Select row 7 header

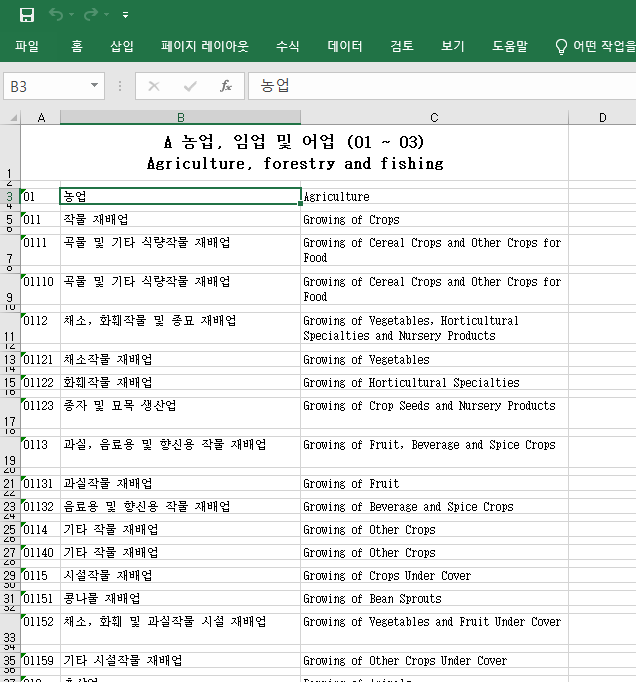point(10,250)
